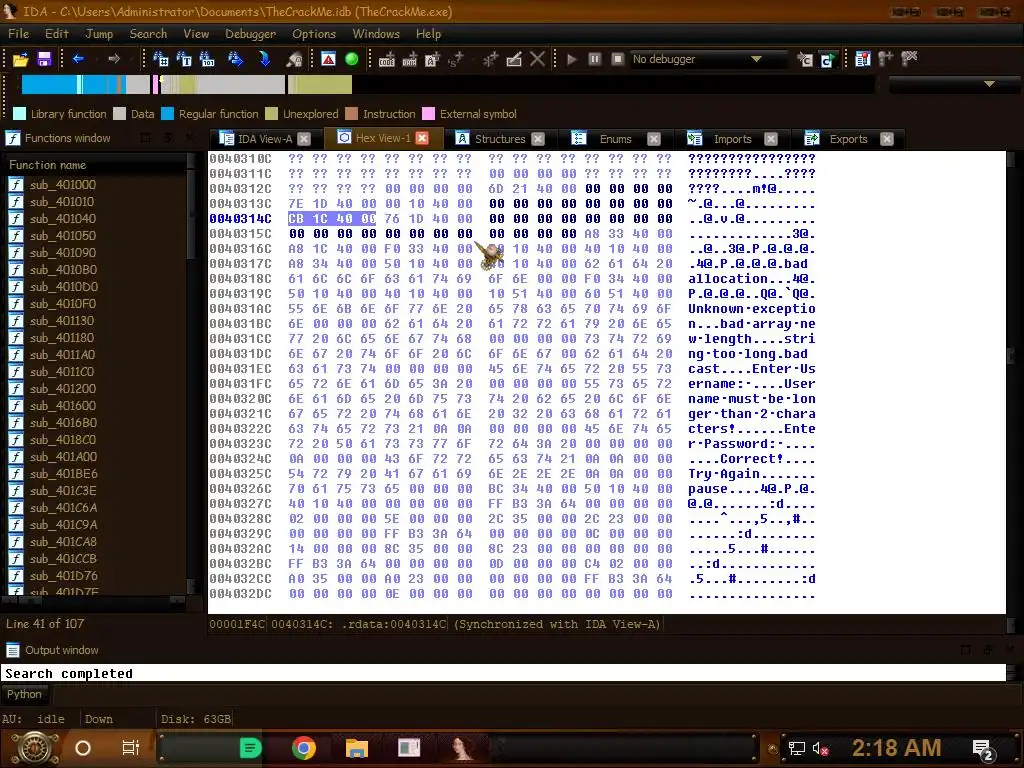This screenshot has height=768, width=1024.
Task: Select function sub_401090 in list
Action: pos(63,253)
